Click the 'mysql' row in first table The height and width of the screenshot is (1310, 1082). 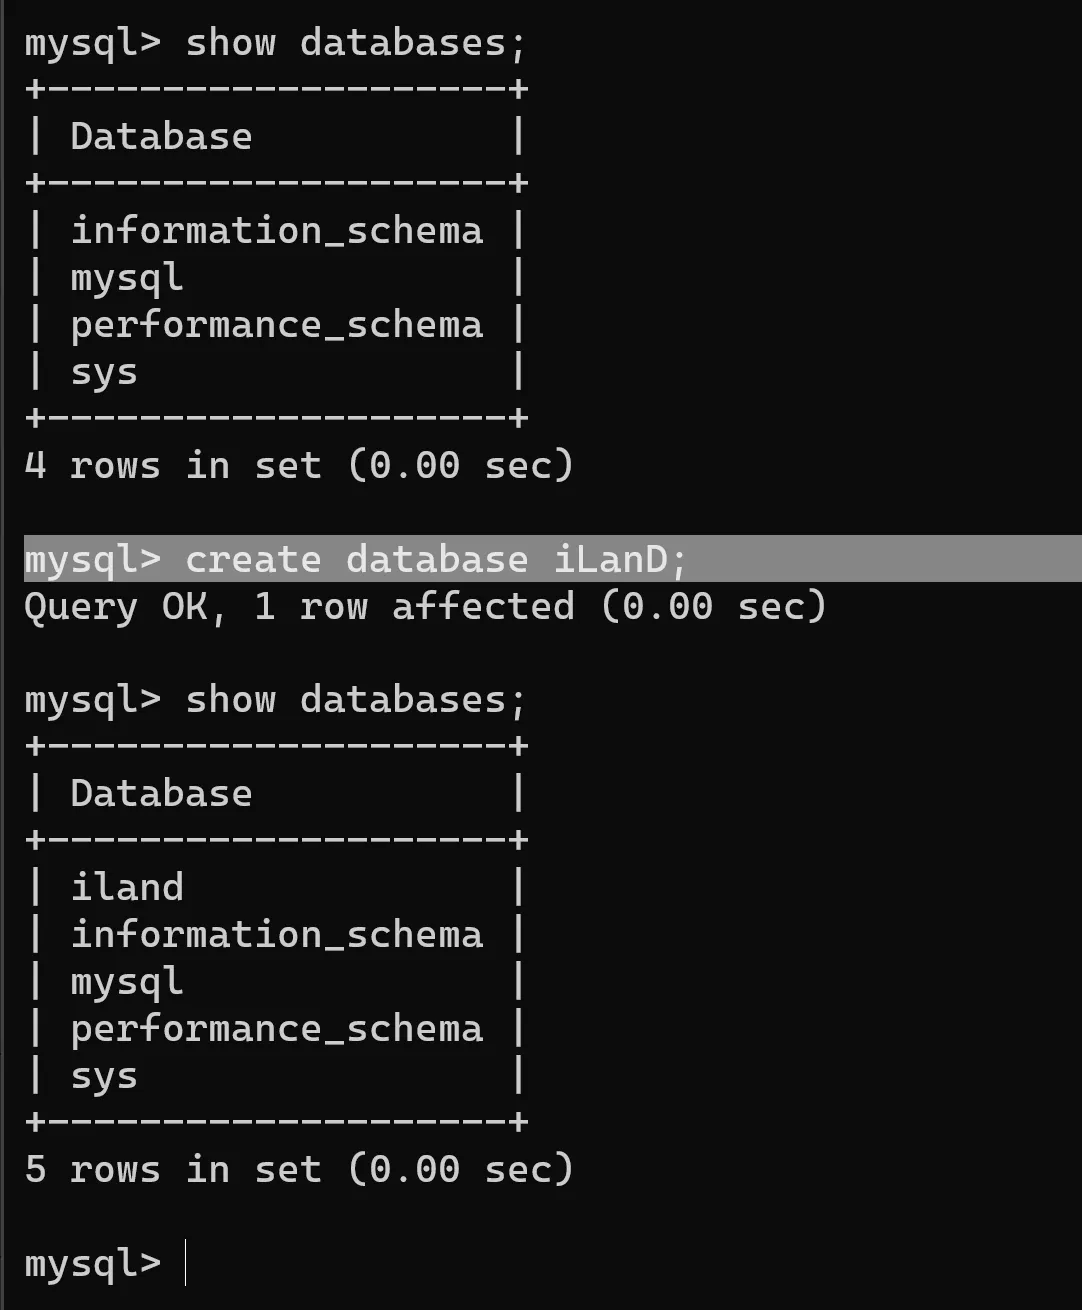point(127,278)
